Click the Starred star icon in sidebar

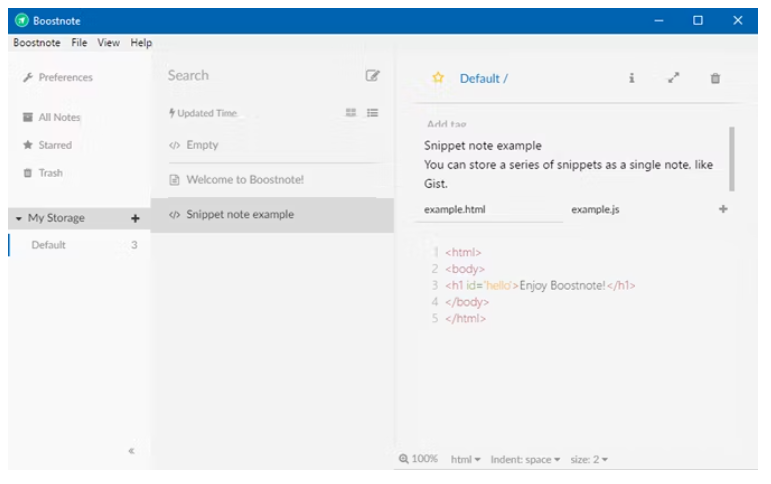pyautogui.click(x=28, y=145)
